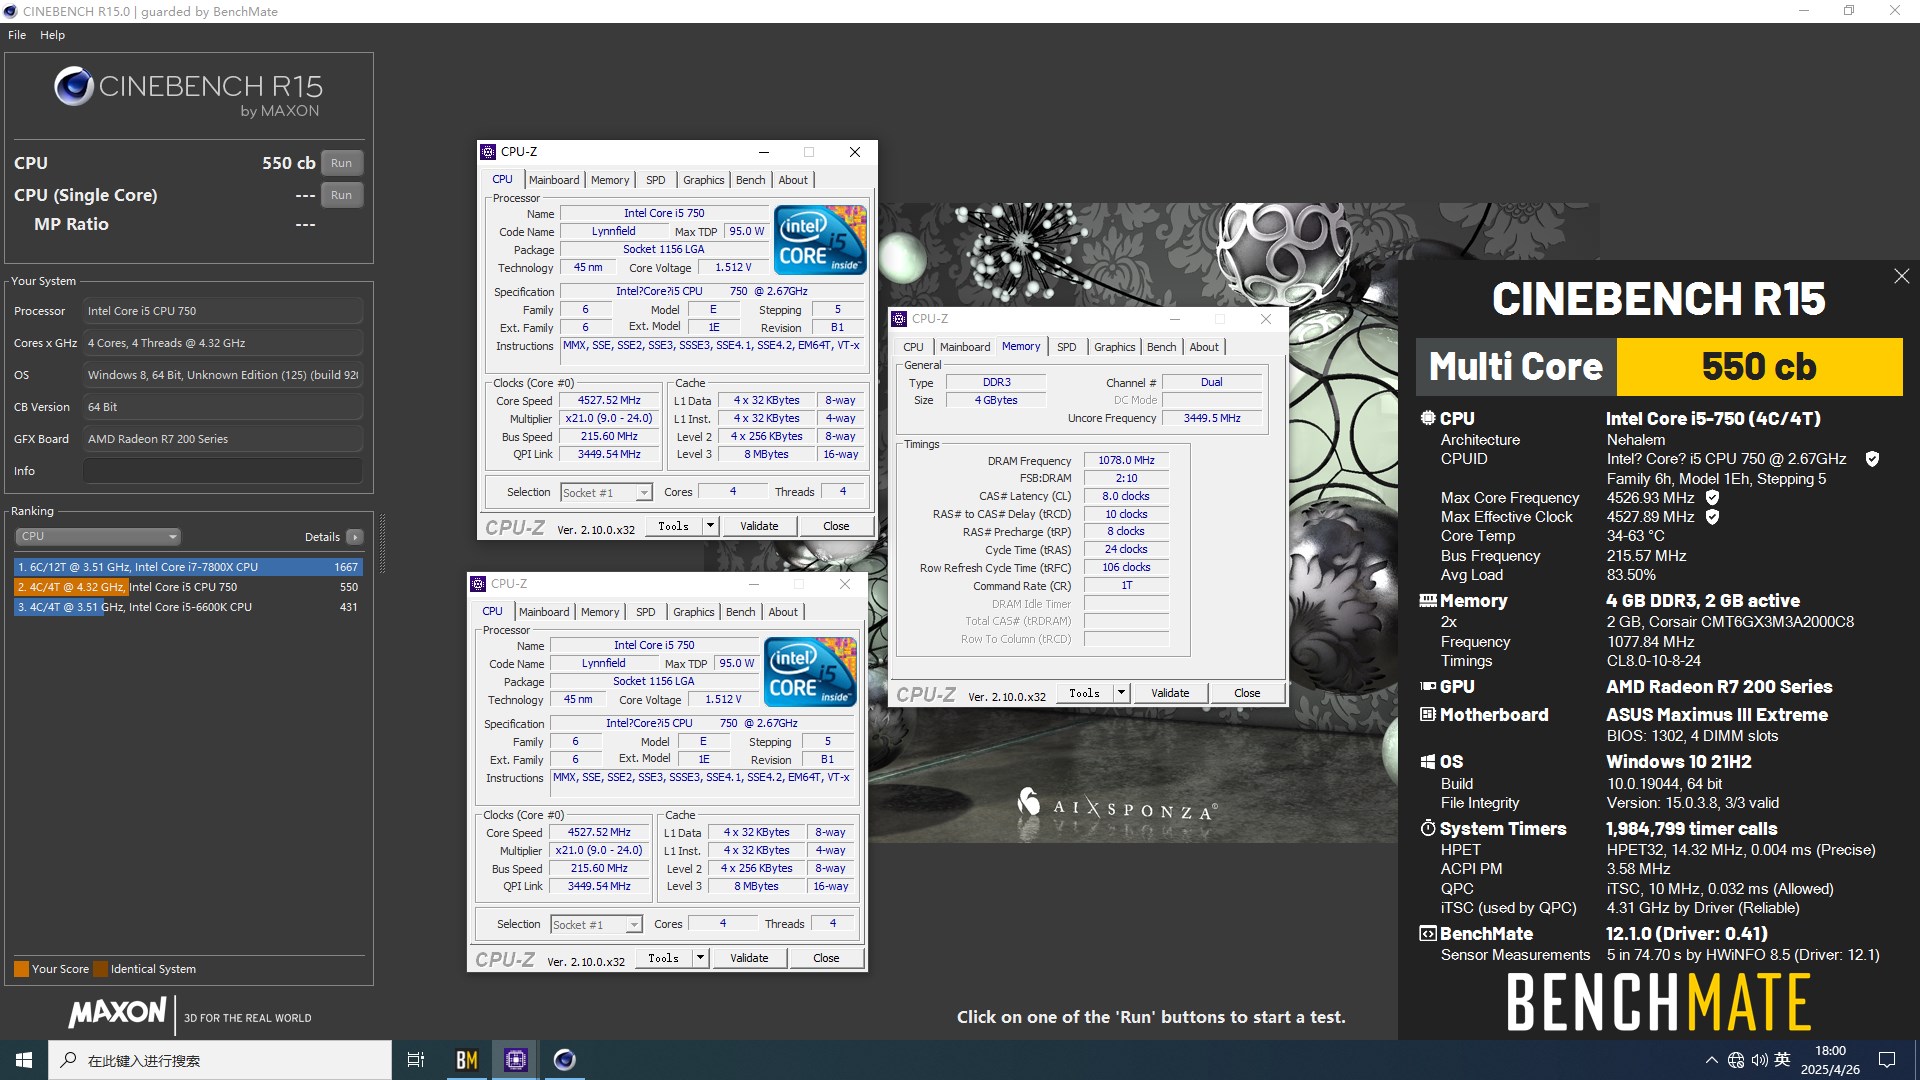
Task: Click the 550 cb Multi Core score
Action: (x=1759, y=367)
